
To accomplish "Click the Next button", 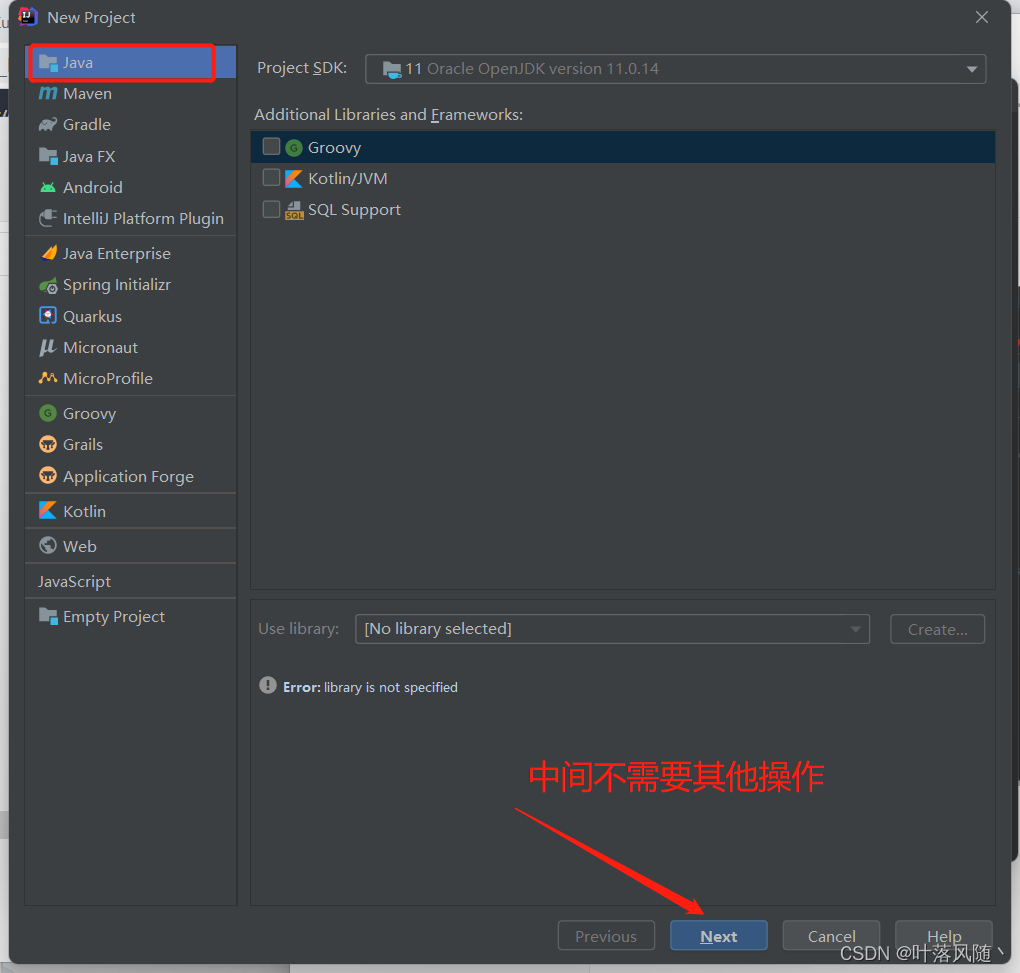I will tap(719, 936).
